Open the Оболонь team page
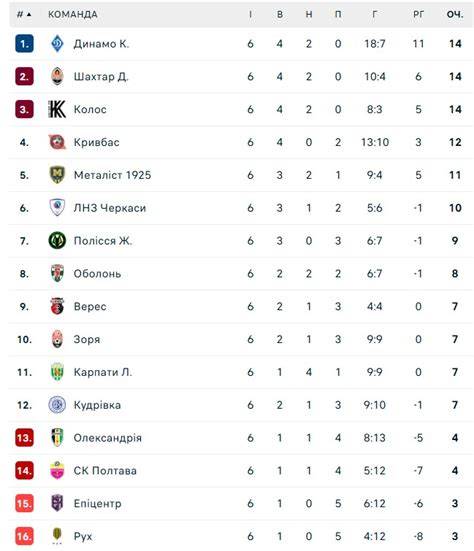The height and width of the screenshot is (551, 474). click(97, 274)
